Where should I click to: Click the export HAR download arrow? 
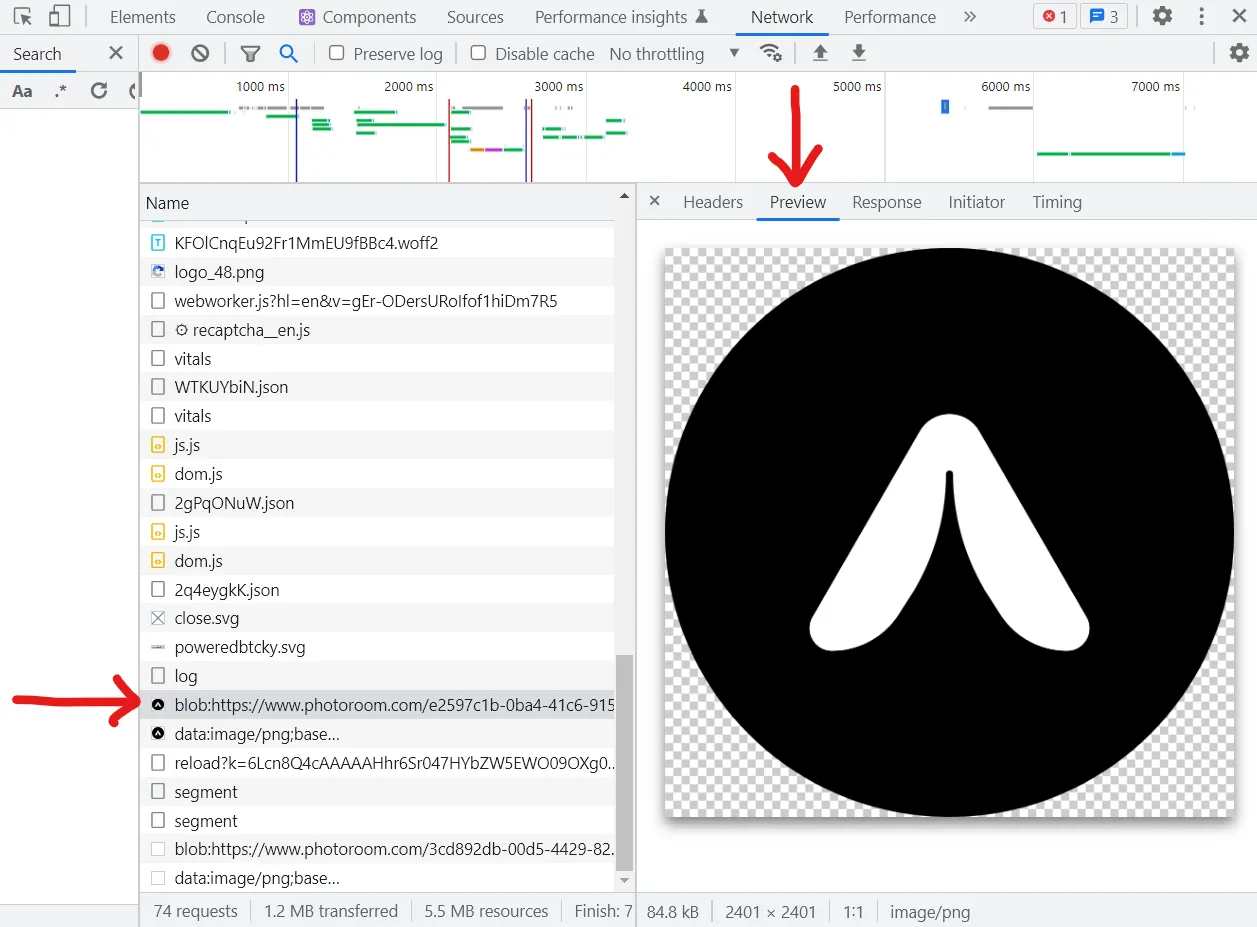coord(858,54)
